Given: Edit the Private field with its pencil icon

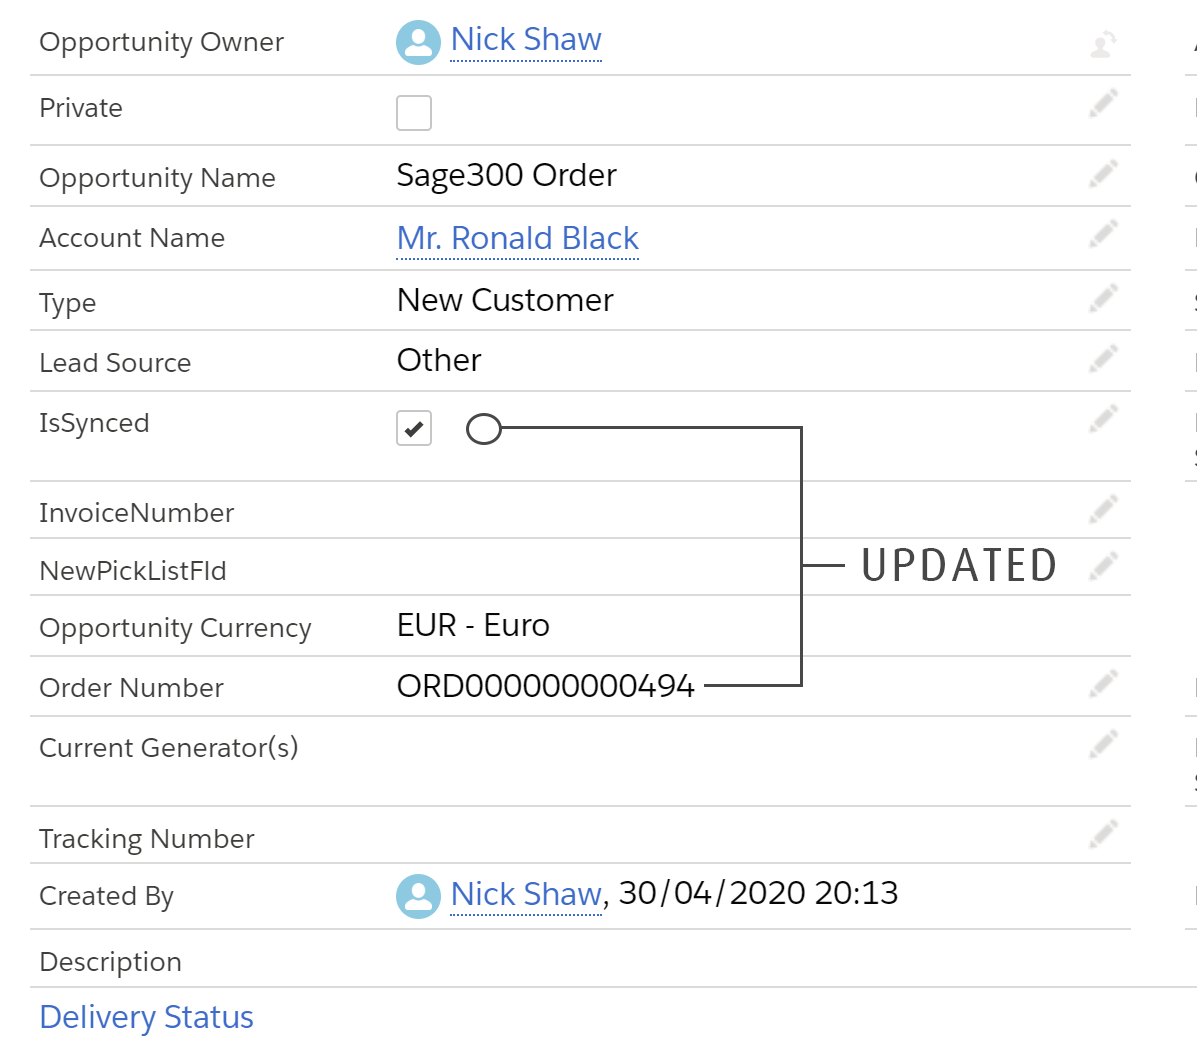Looking at the screenshot, I should pos(1103,104).
